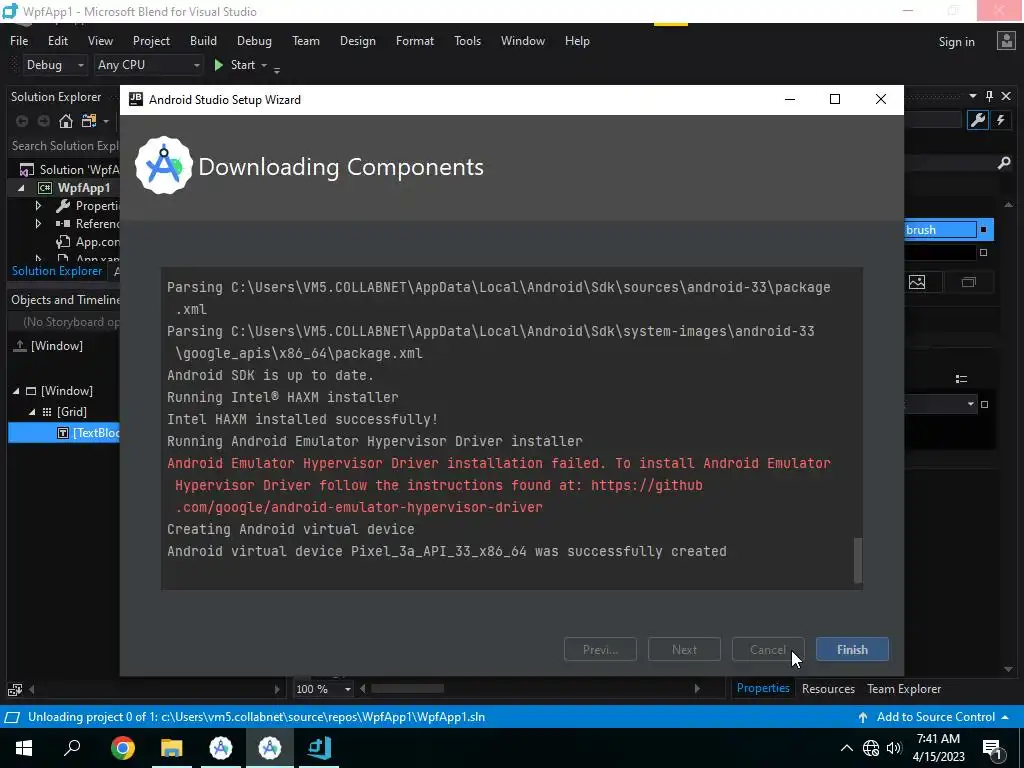Select the Properties wrench icon in Properties panel
The width and height of the screenshot is (1024, 768).
[978, 120]
